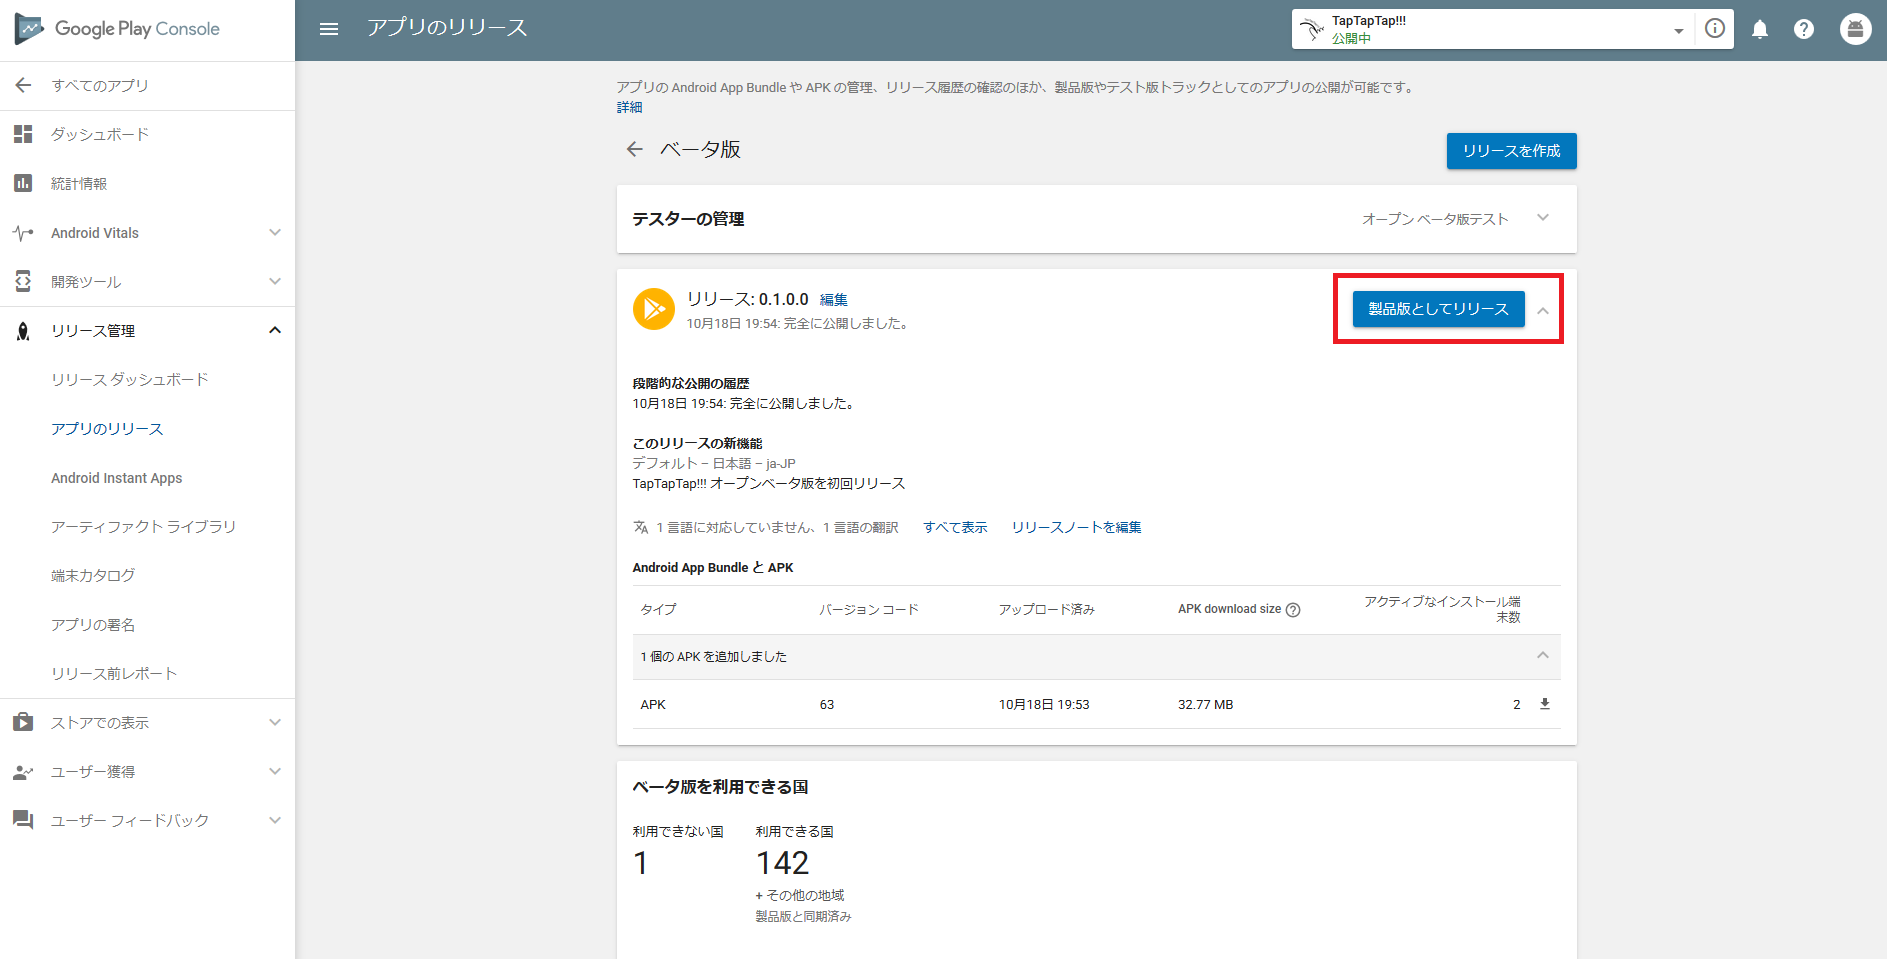Viewport: 1887px width, 959px height.
Task: Click リリースを作成 button
Action: pyautogui.click(x=1511, y=151)
